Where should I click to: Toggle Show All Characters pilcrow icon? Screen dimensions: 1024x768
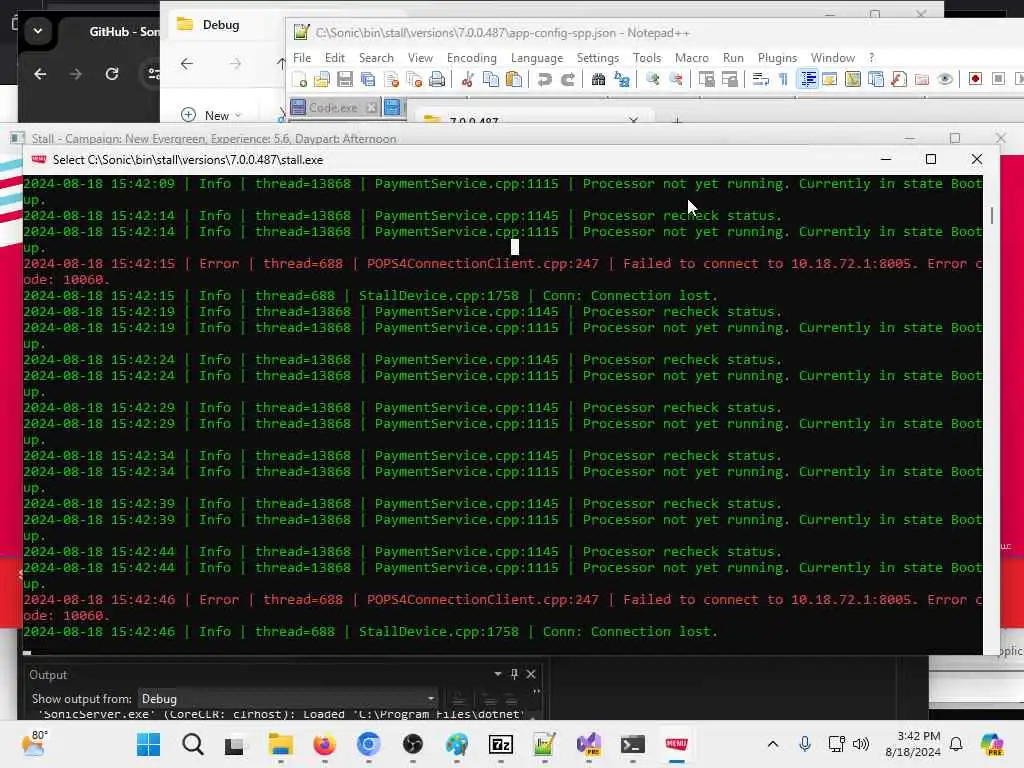click(x=784, y=80)
